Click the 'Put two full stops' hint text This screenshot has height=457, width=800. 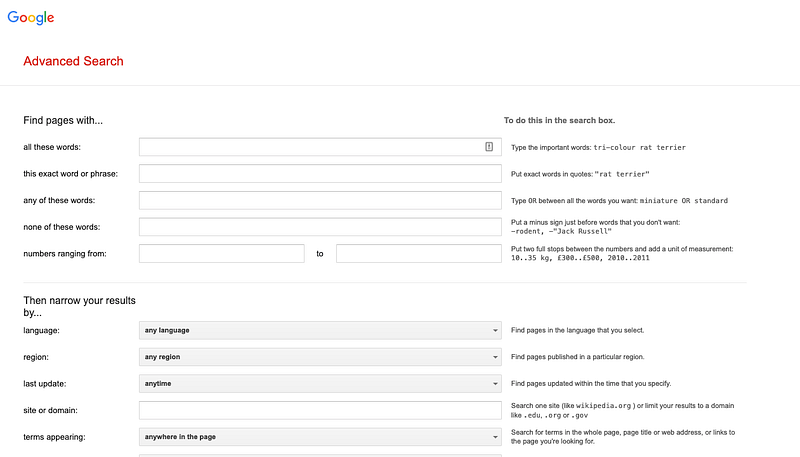coord(622,253)
